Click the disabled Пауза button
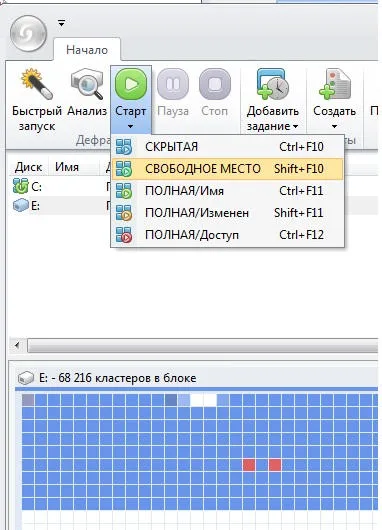382x530 pixels. (x=173, y=93)
